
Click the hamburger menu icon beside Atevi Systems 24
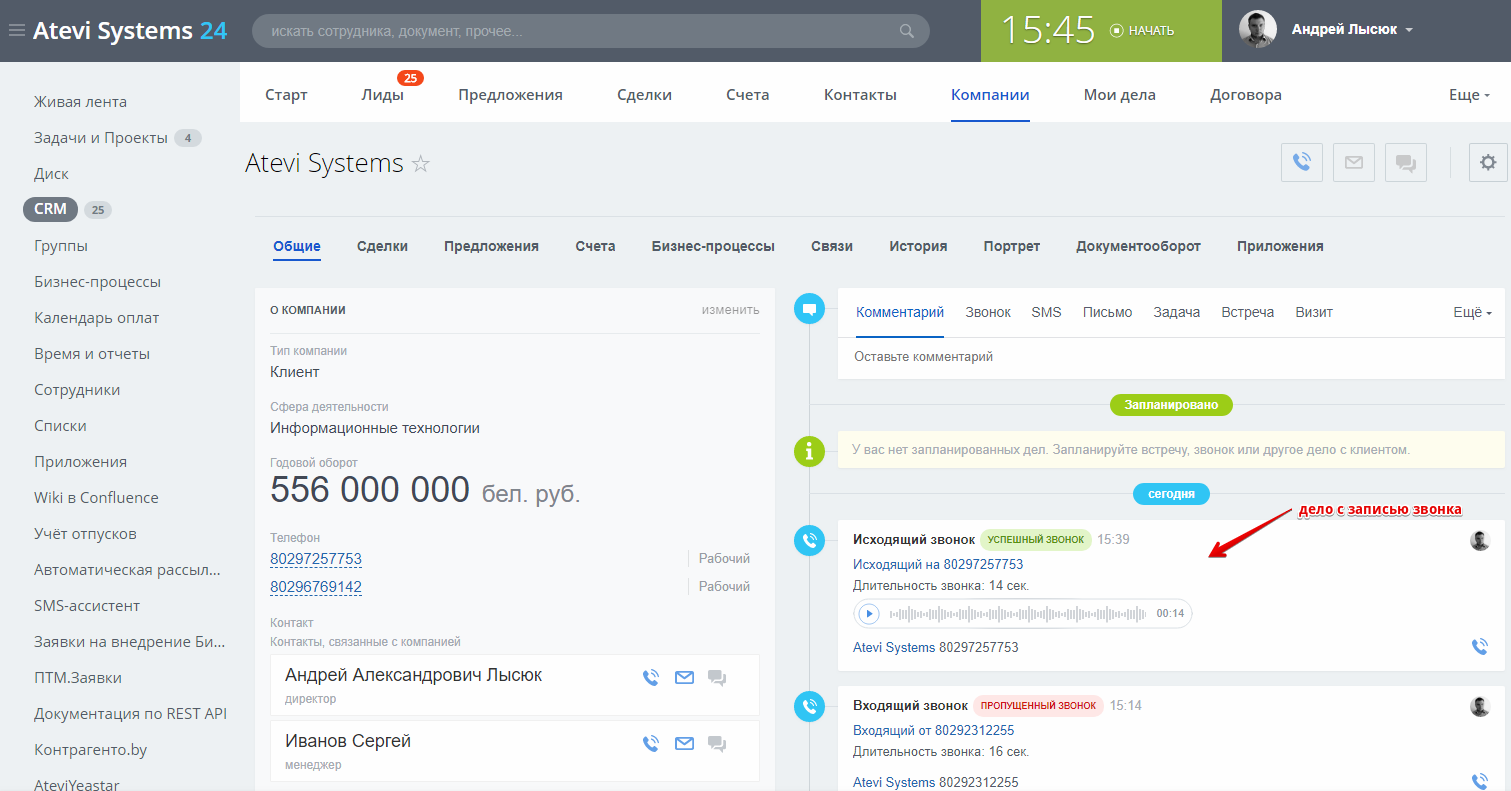tap(16, 31)
